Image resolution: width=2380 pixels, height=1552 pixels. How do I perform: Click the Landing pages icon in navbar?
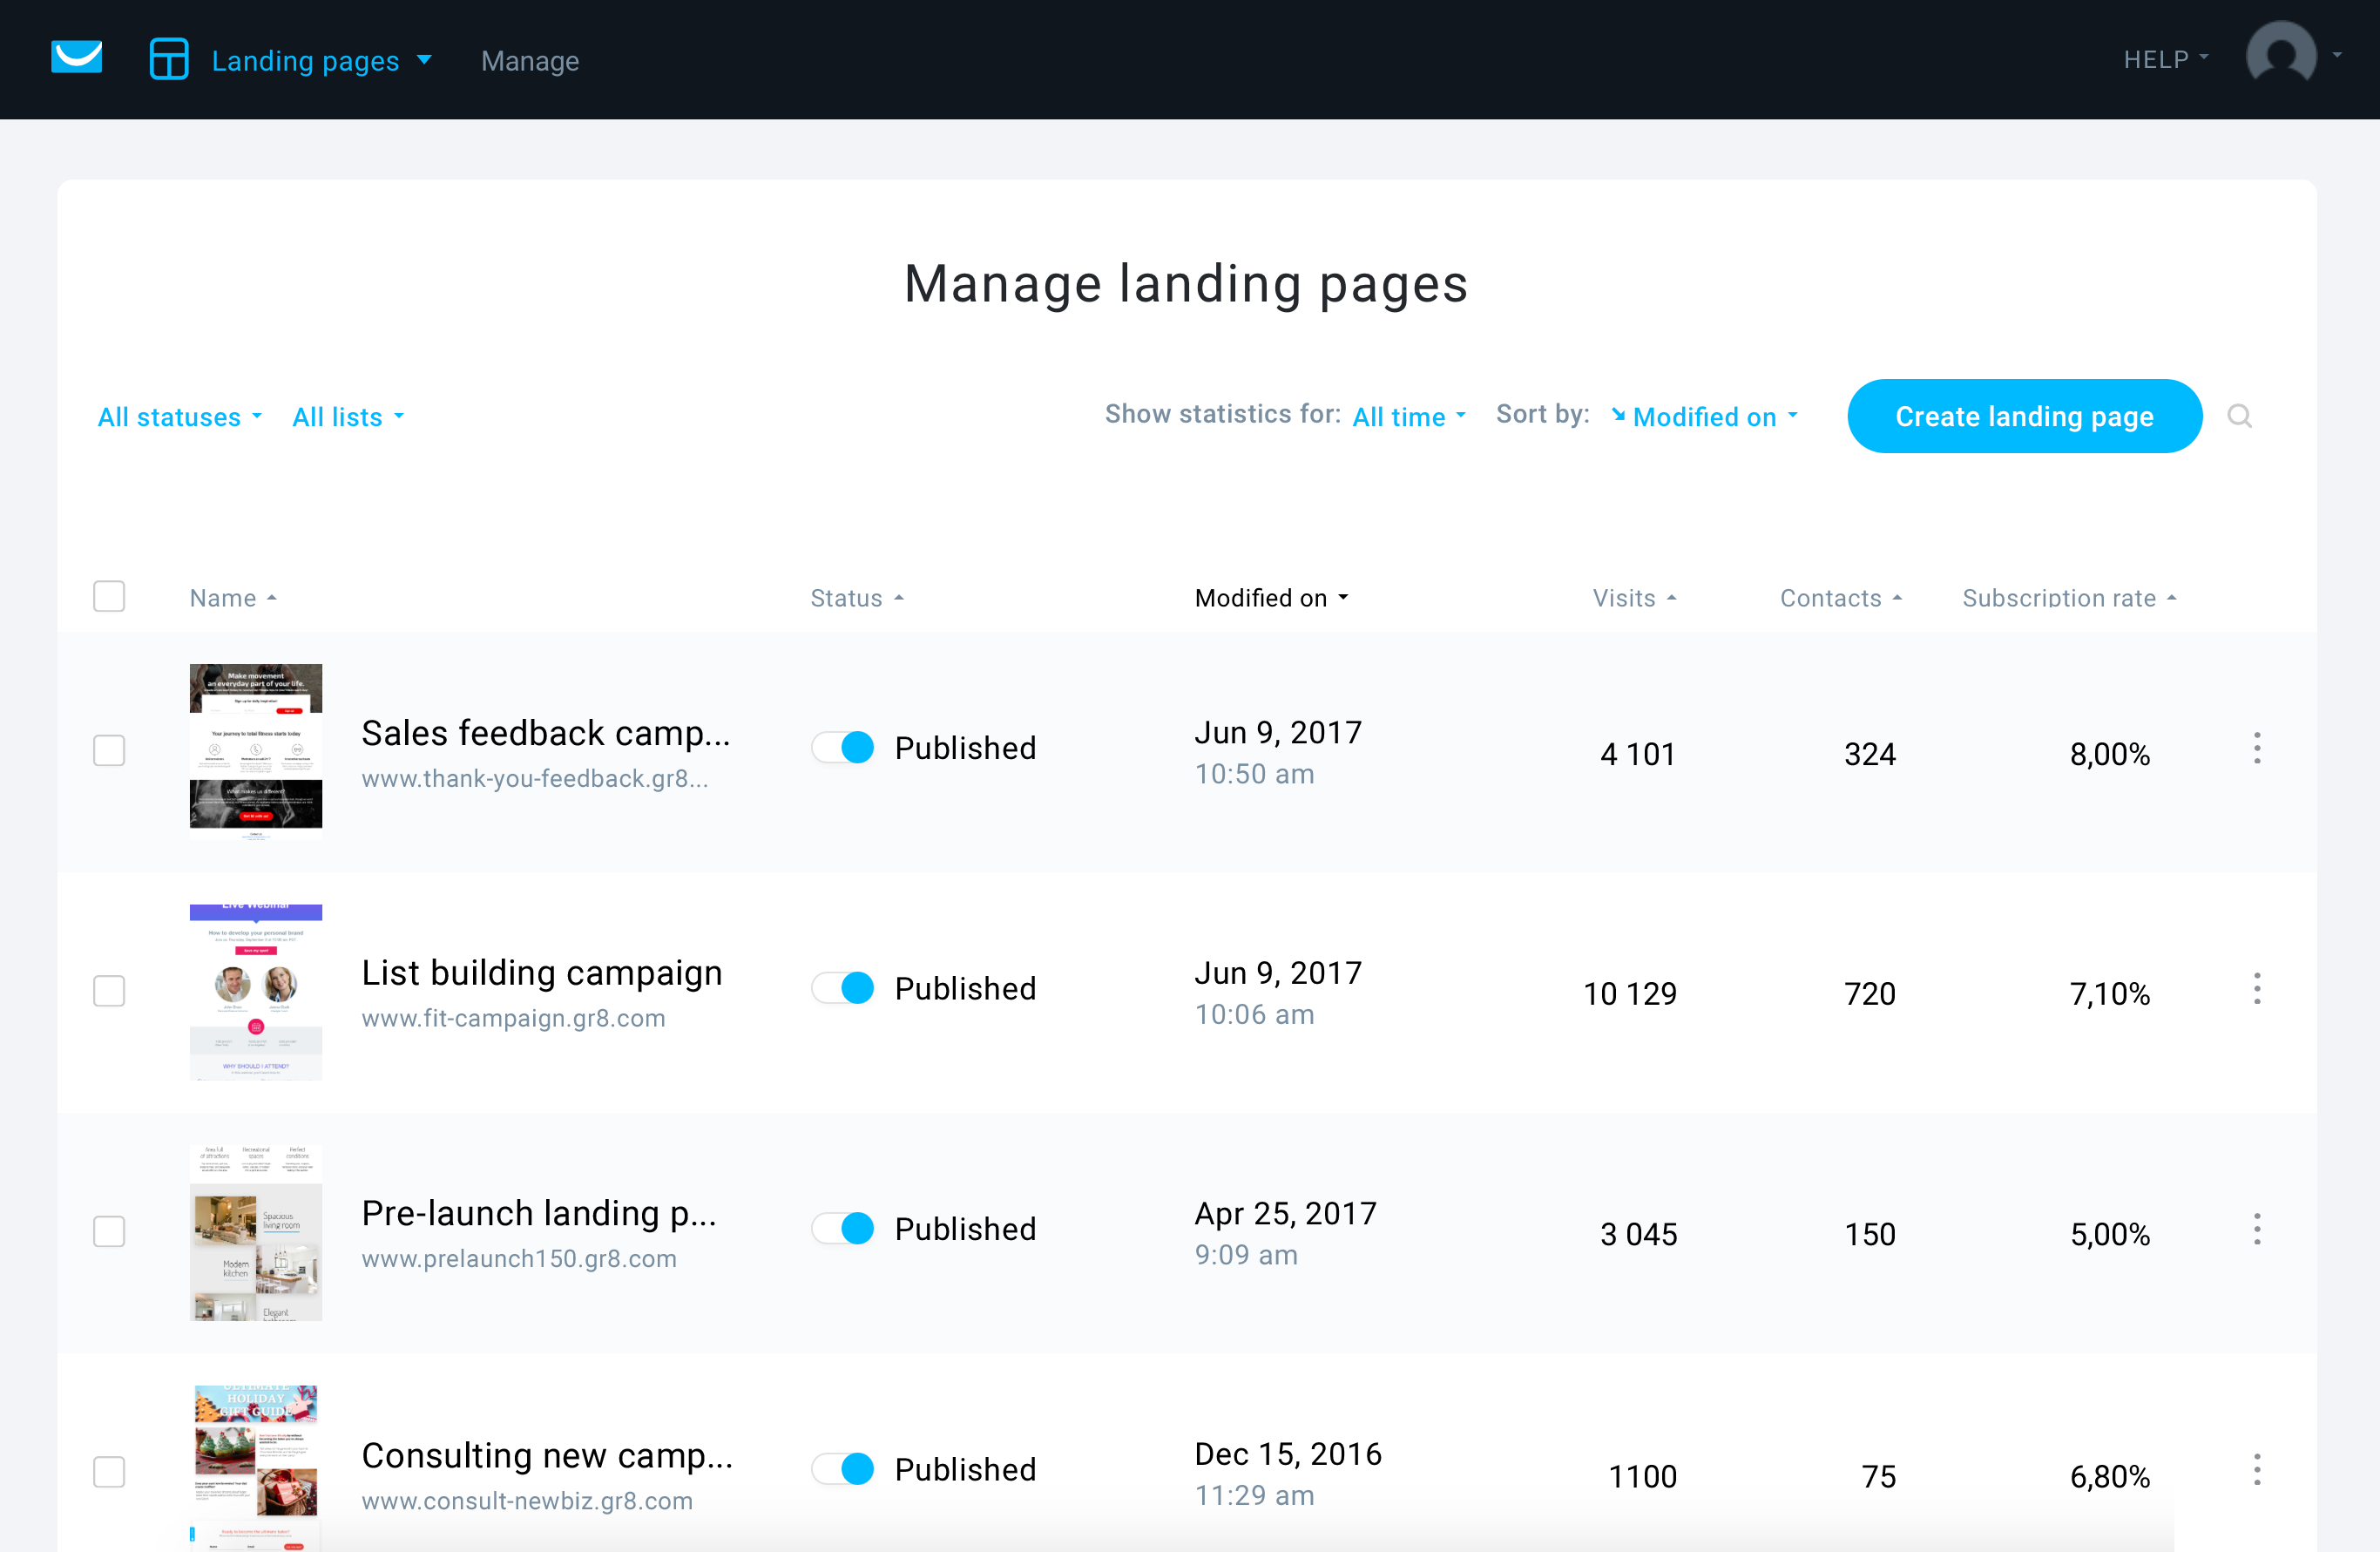pos(170,59)
